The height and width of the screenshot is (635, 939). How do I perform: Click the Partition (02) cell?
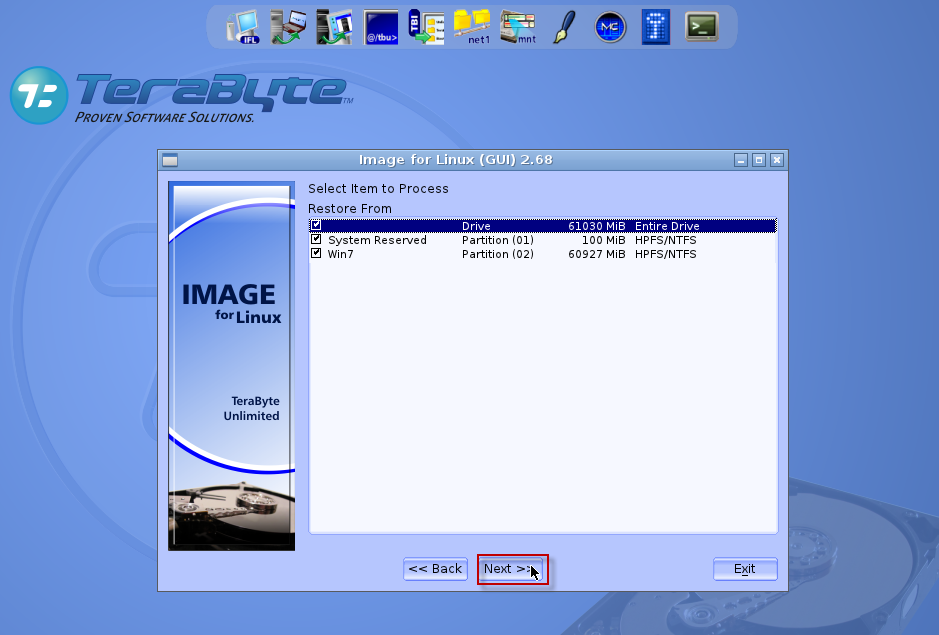[x=498, y=254]
